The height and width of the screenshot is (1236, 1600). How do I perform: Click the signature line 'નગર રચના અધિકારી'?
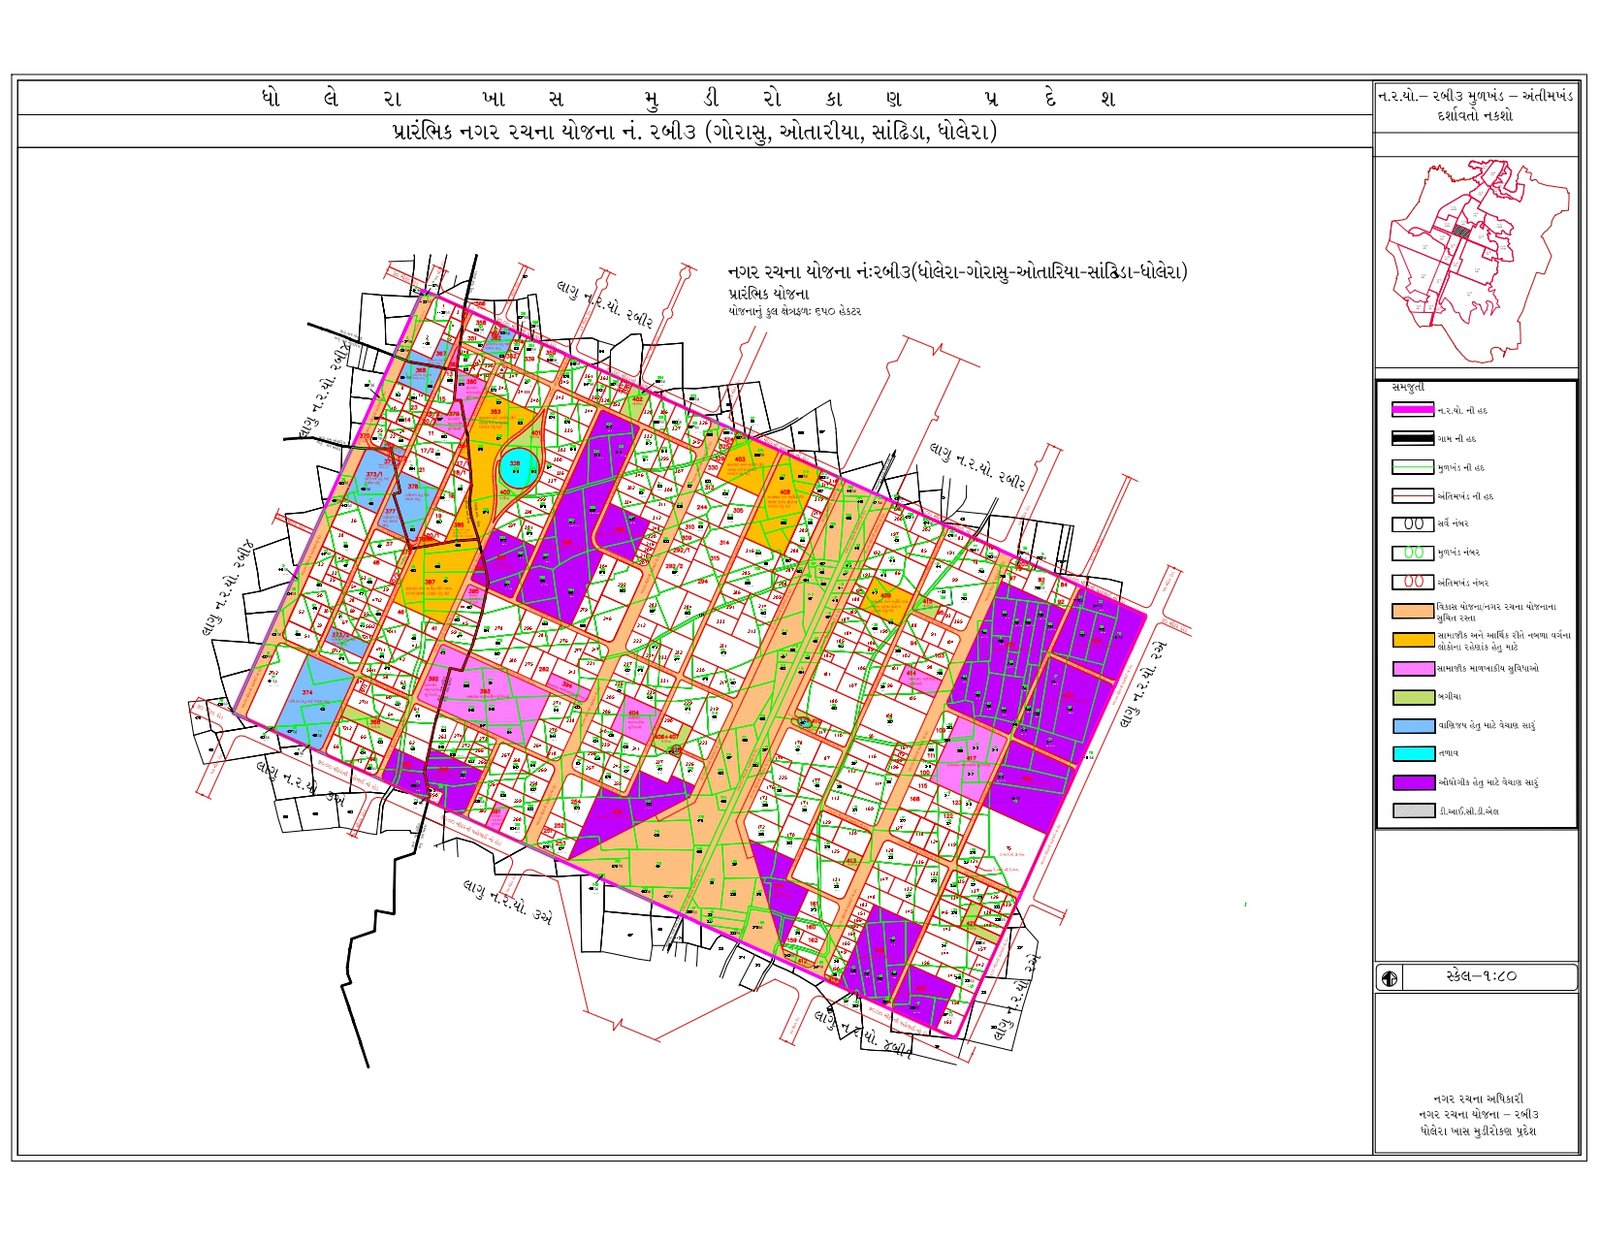(x=1478, y=1098)
